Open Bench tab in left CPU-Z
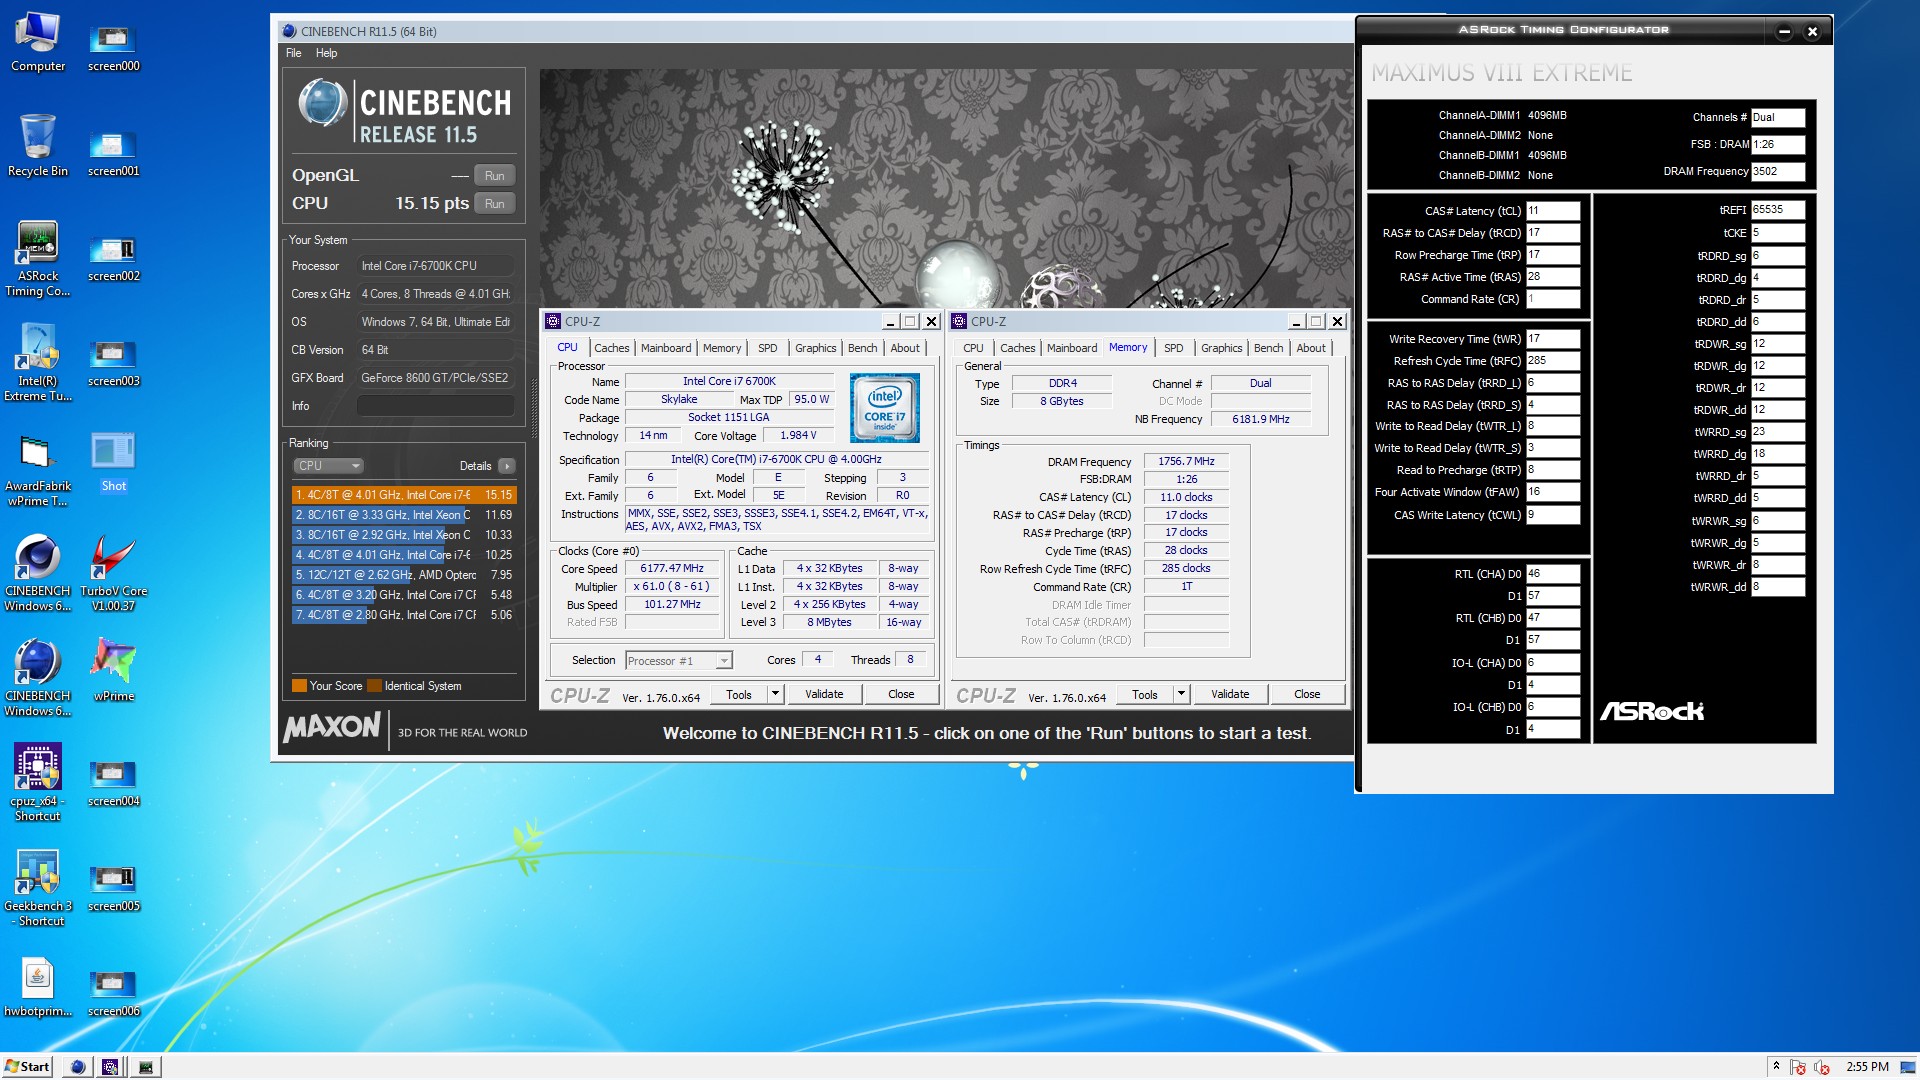The height and width of the screenshot is (1080, 1920). 862,348
